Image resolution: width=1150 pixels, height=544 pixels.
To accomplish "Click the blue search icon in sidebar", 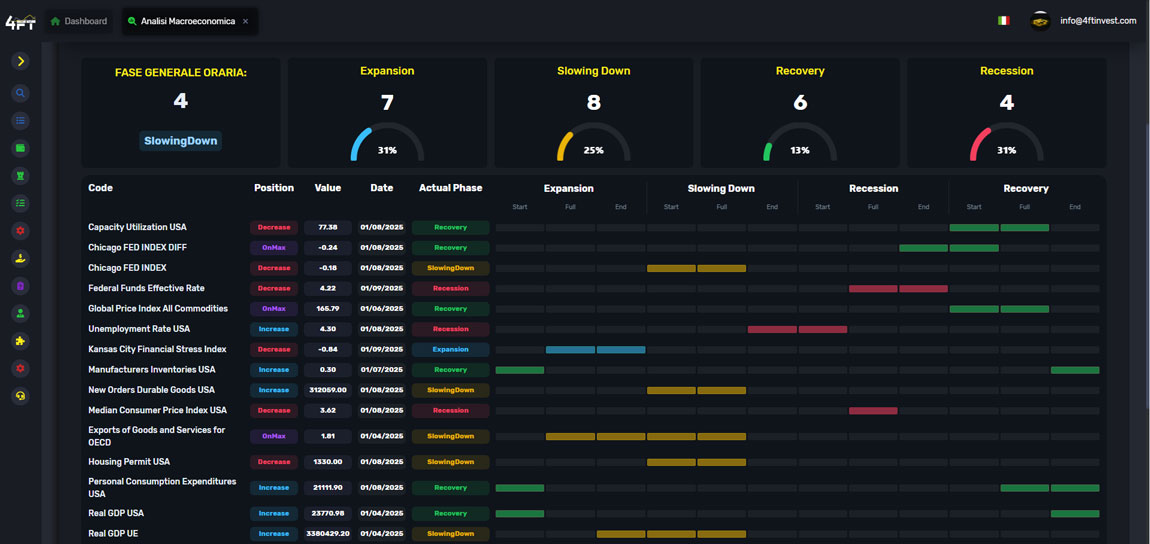I will (20, 93).
